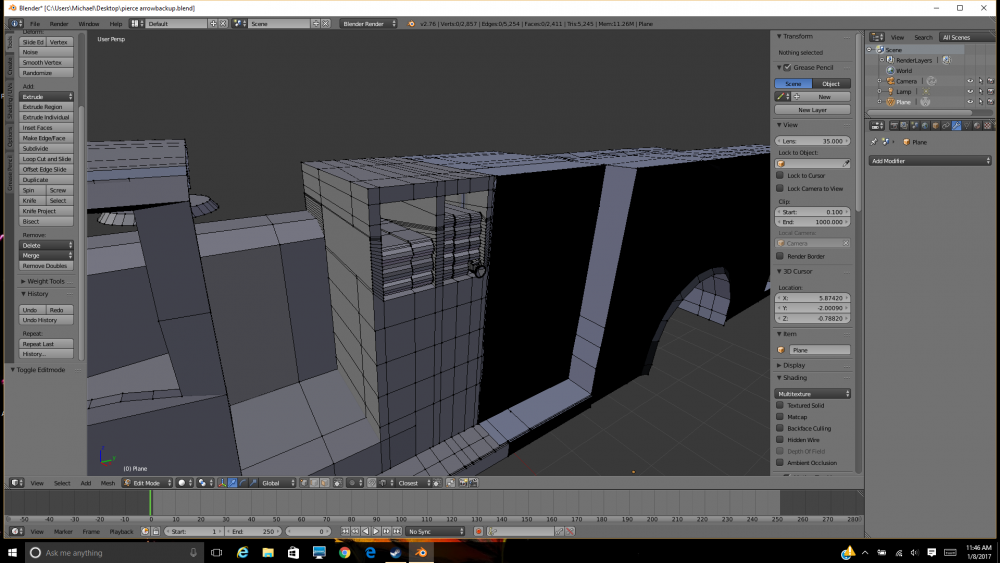Image resolution: width=1000 pixels, height=563 pixels.
Task: Enable the Lock to Cursor checkbox
Action: (x=781, y=176)
